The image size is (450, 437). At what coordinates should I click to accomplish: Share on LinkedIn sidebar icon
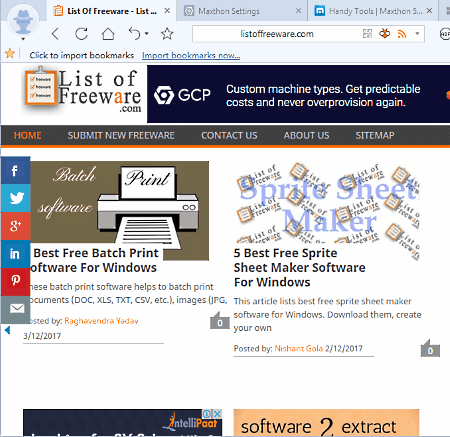point(15,254)
